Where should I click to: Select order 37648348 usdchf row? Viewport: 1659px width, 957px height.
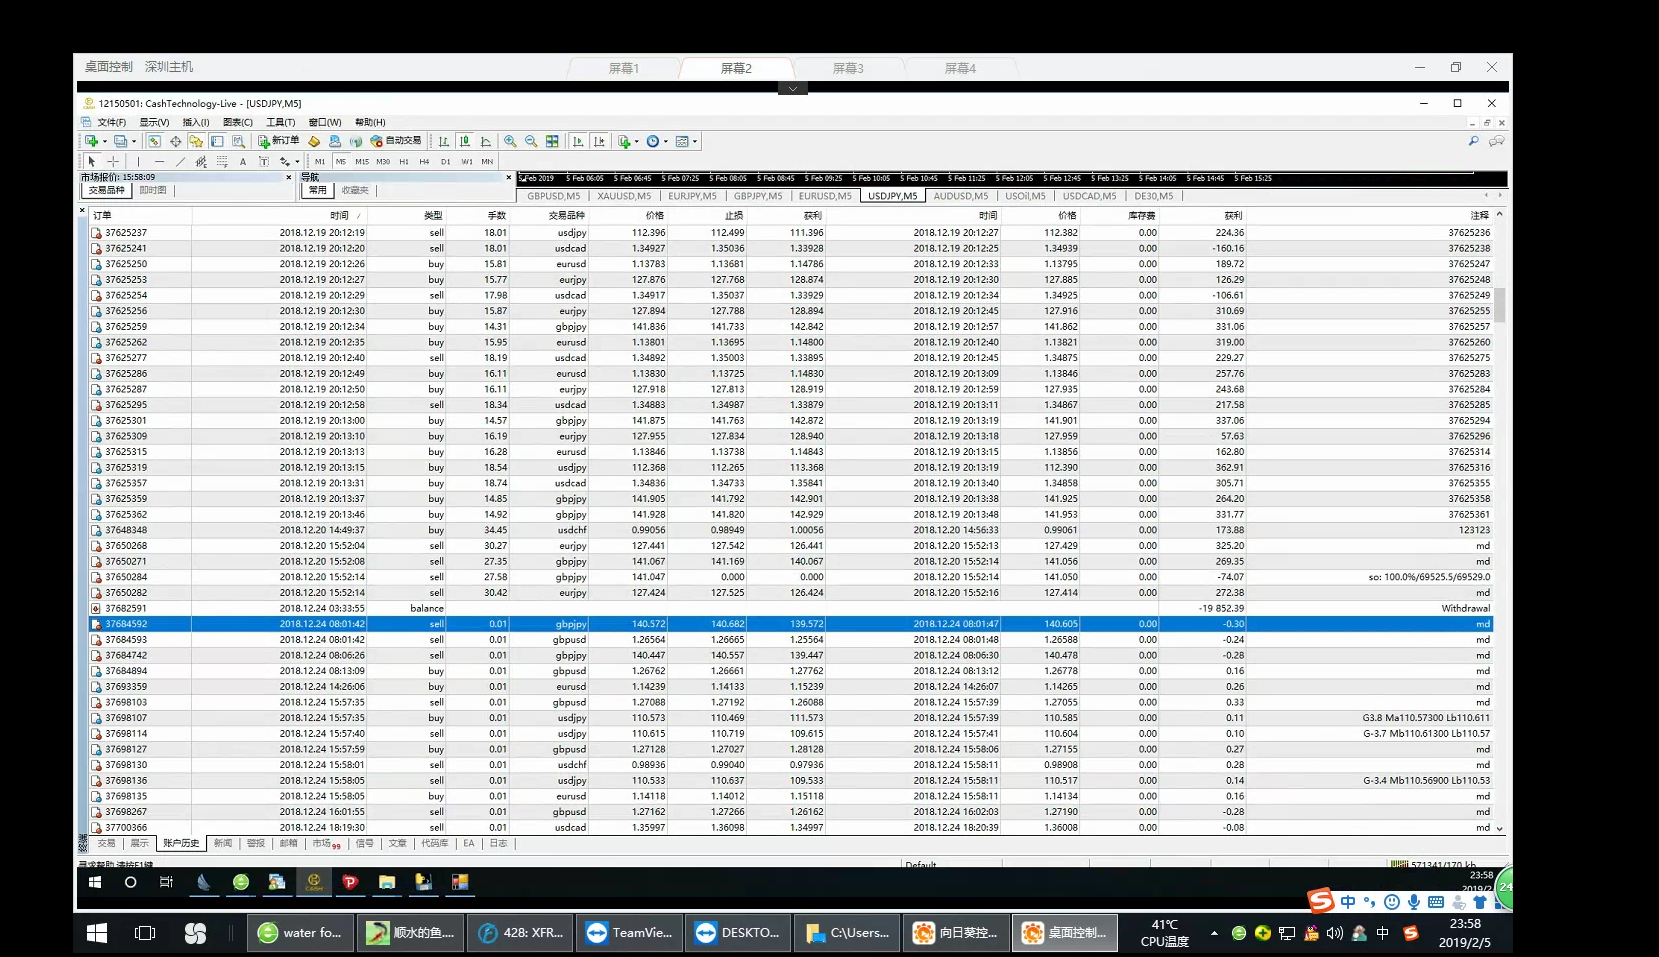coord(790,530)
